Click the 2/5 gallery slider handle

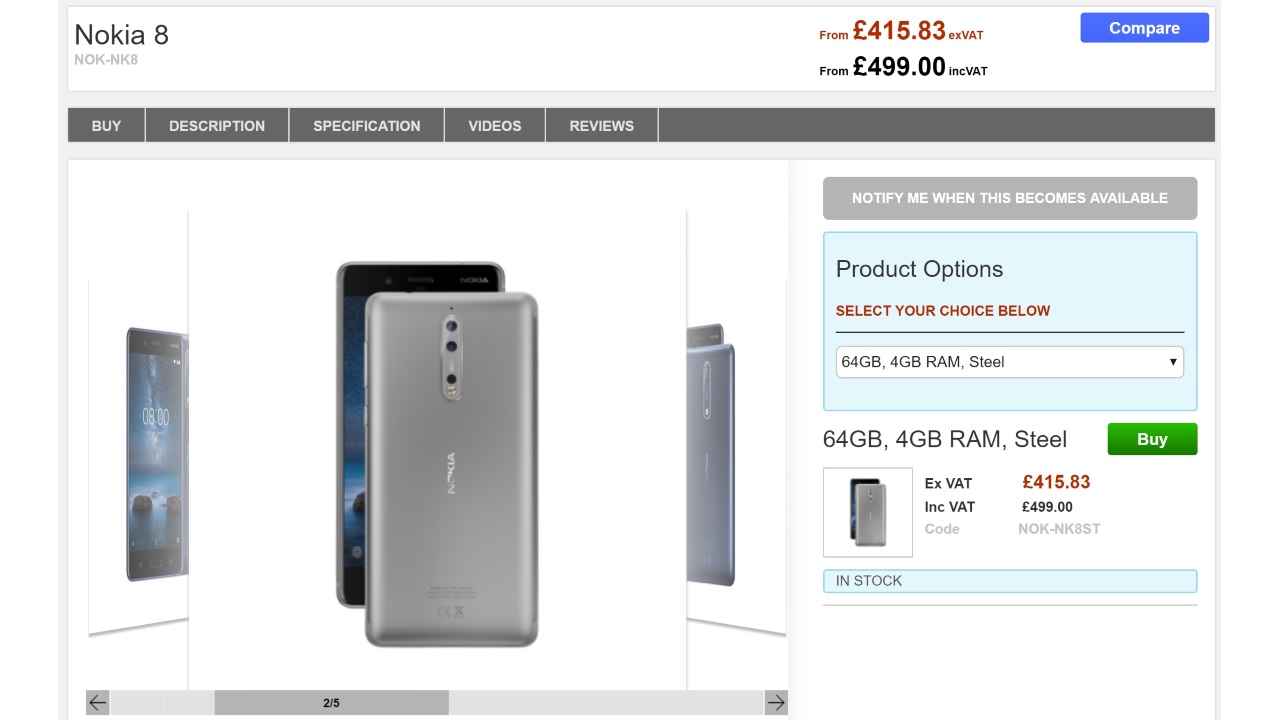click(x=331, y=703)
